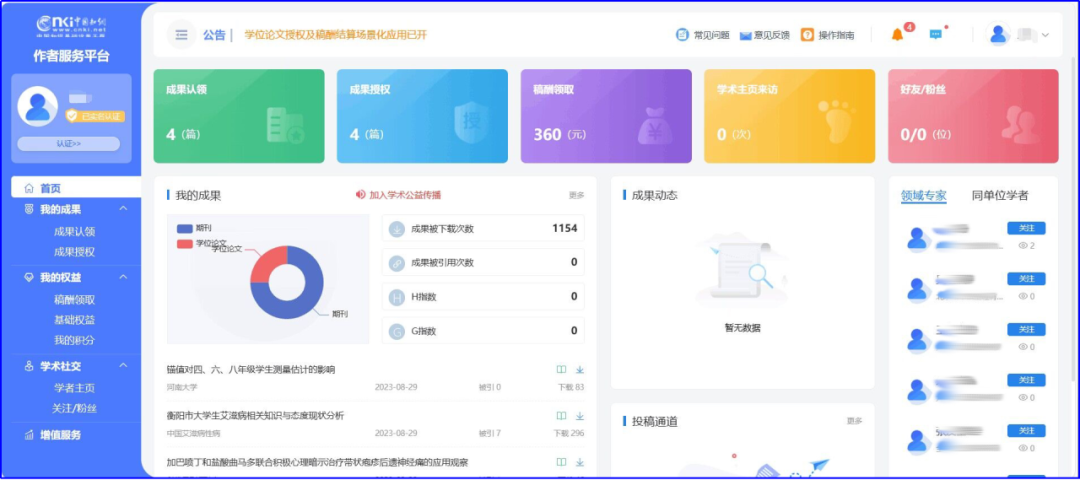Open the notification bell icon
1080x480 pixels.
897,35
